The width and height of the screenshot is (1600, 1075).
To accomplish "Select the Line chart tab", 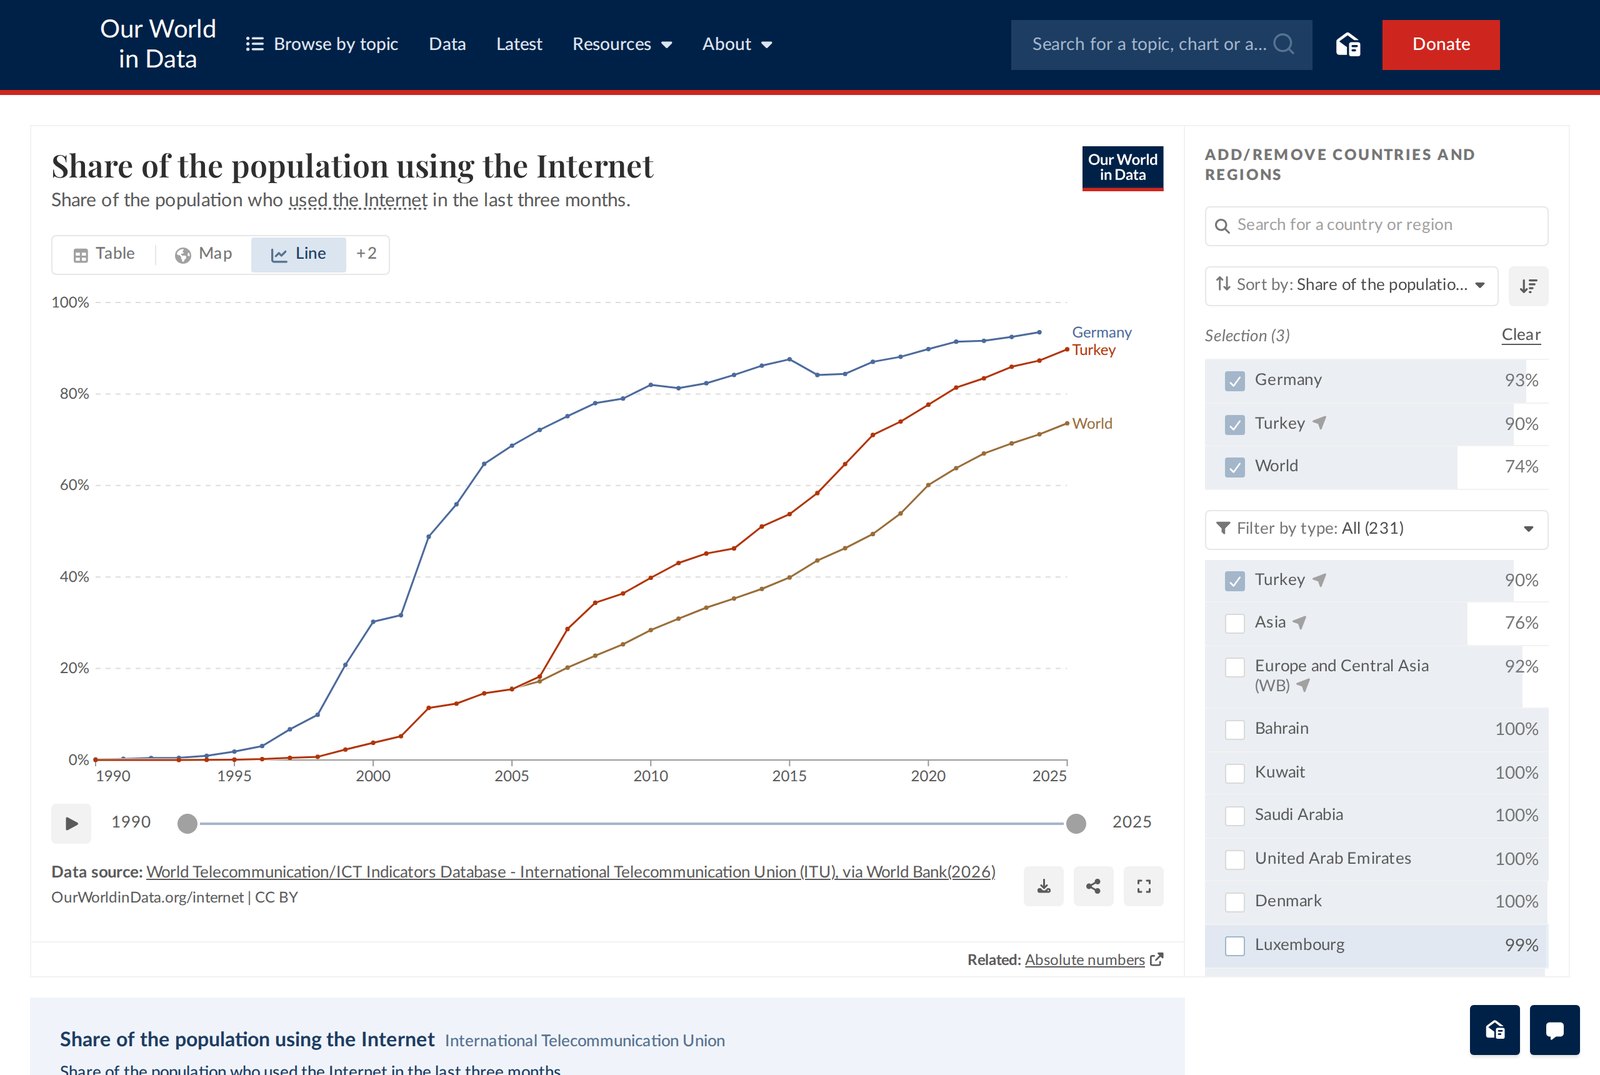I will [298, 254].
